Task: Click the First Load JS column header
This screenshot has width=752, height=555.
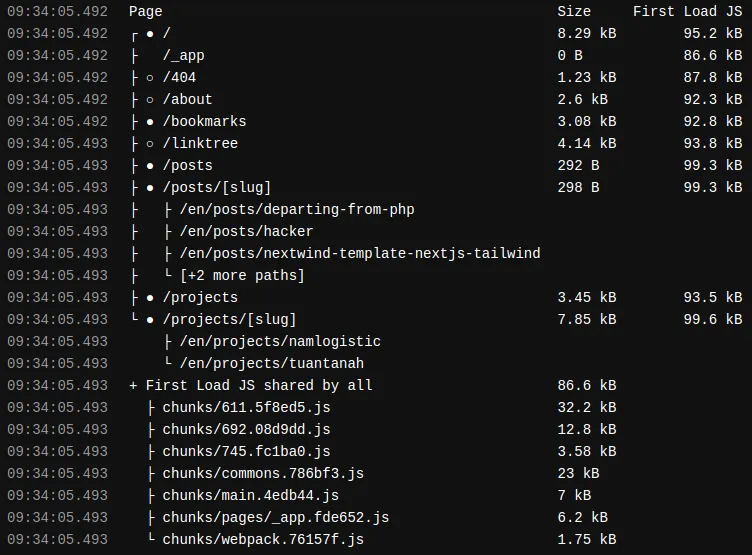Action: tap(687, 11)
